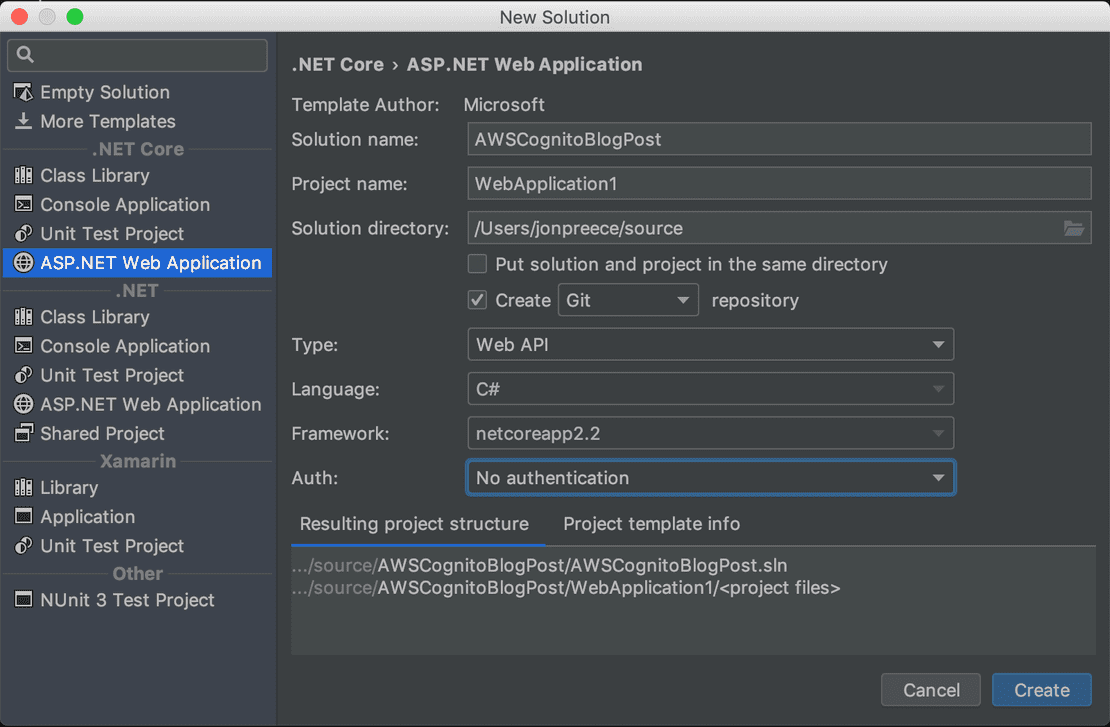This screenshot has width=1110, height=727.
Task: Click the Template Author value "Microsoft"
Action: click(504, 105)
